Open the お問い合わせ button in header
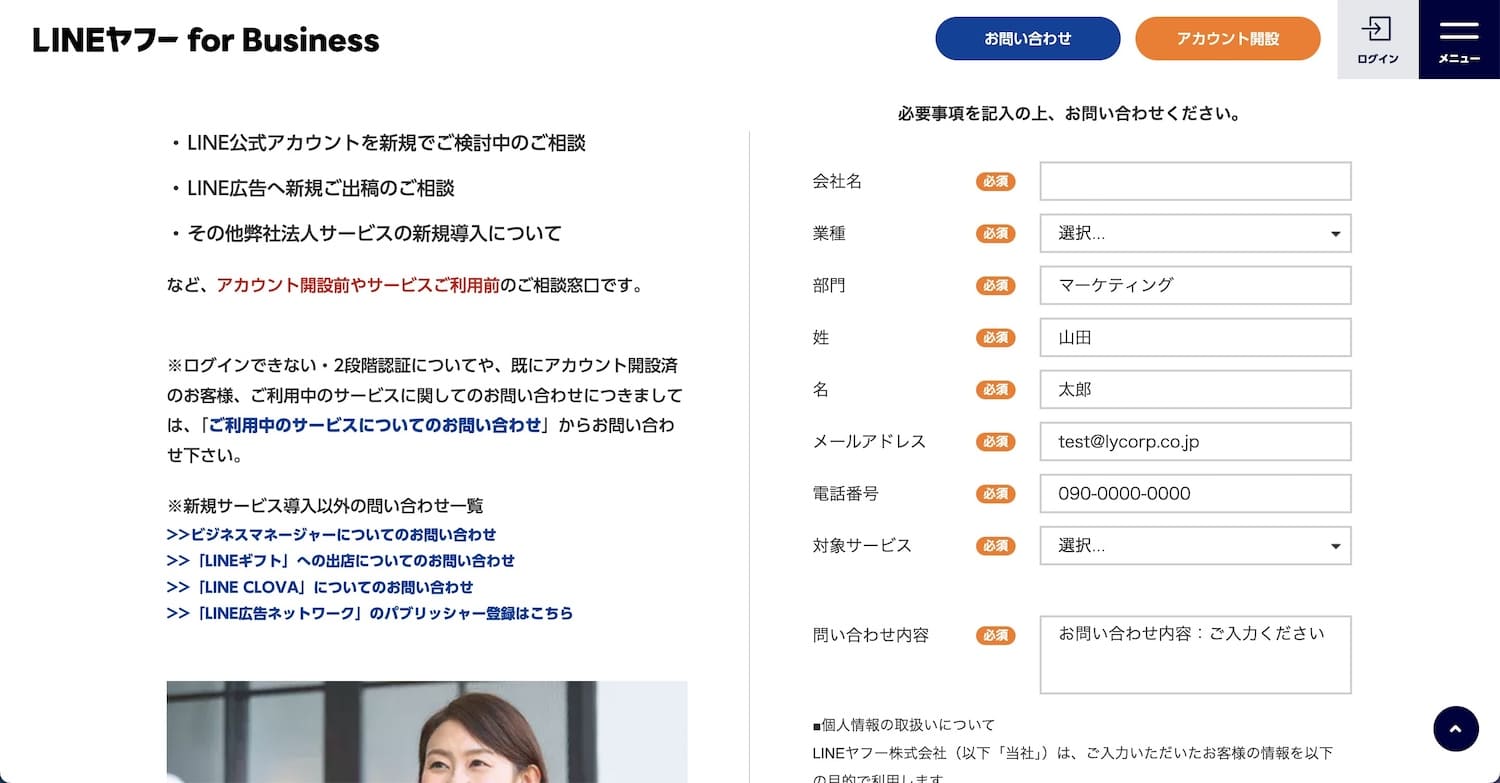Image resolution: width=1500 pixels, height=783 pixels. [1028, 39]
